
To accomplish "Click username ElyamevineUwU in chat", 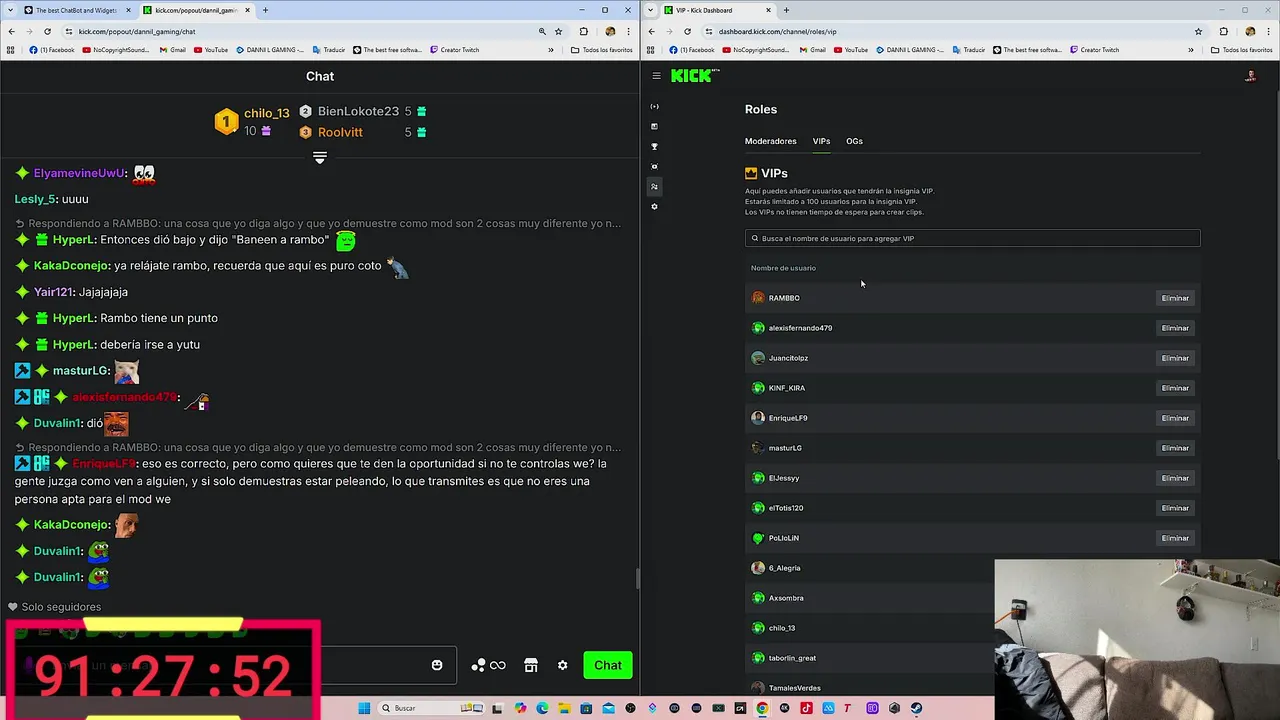I will pos(79,173).
